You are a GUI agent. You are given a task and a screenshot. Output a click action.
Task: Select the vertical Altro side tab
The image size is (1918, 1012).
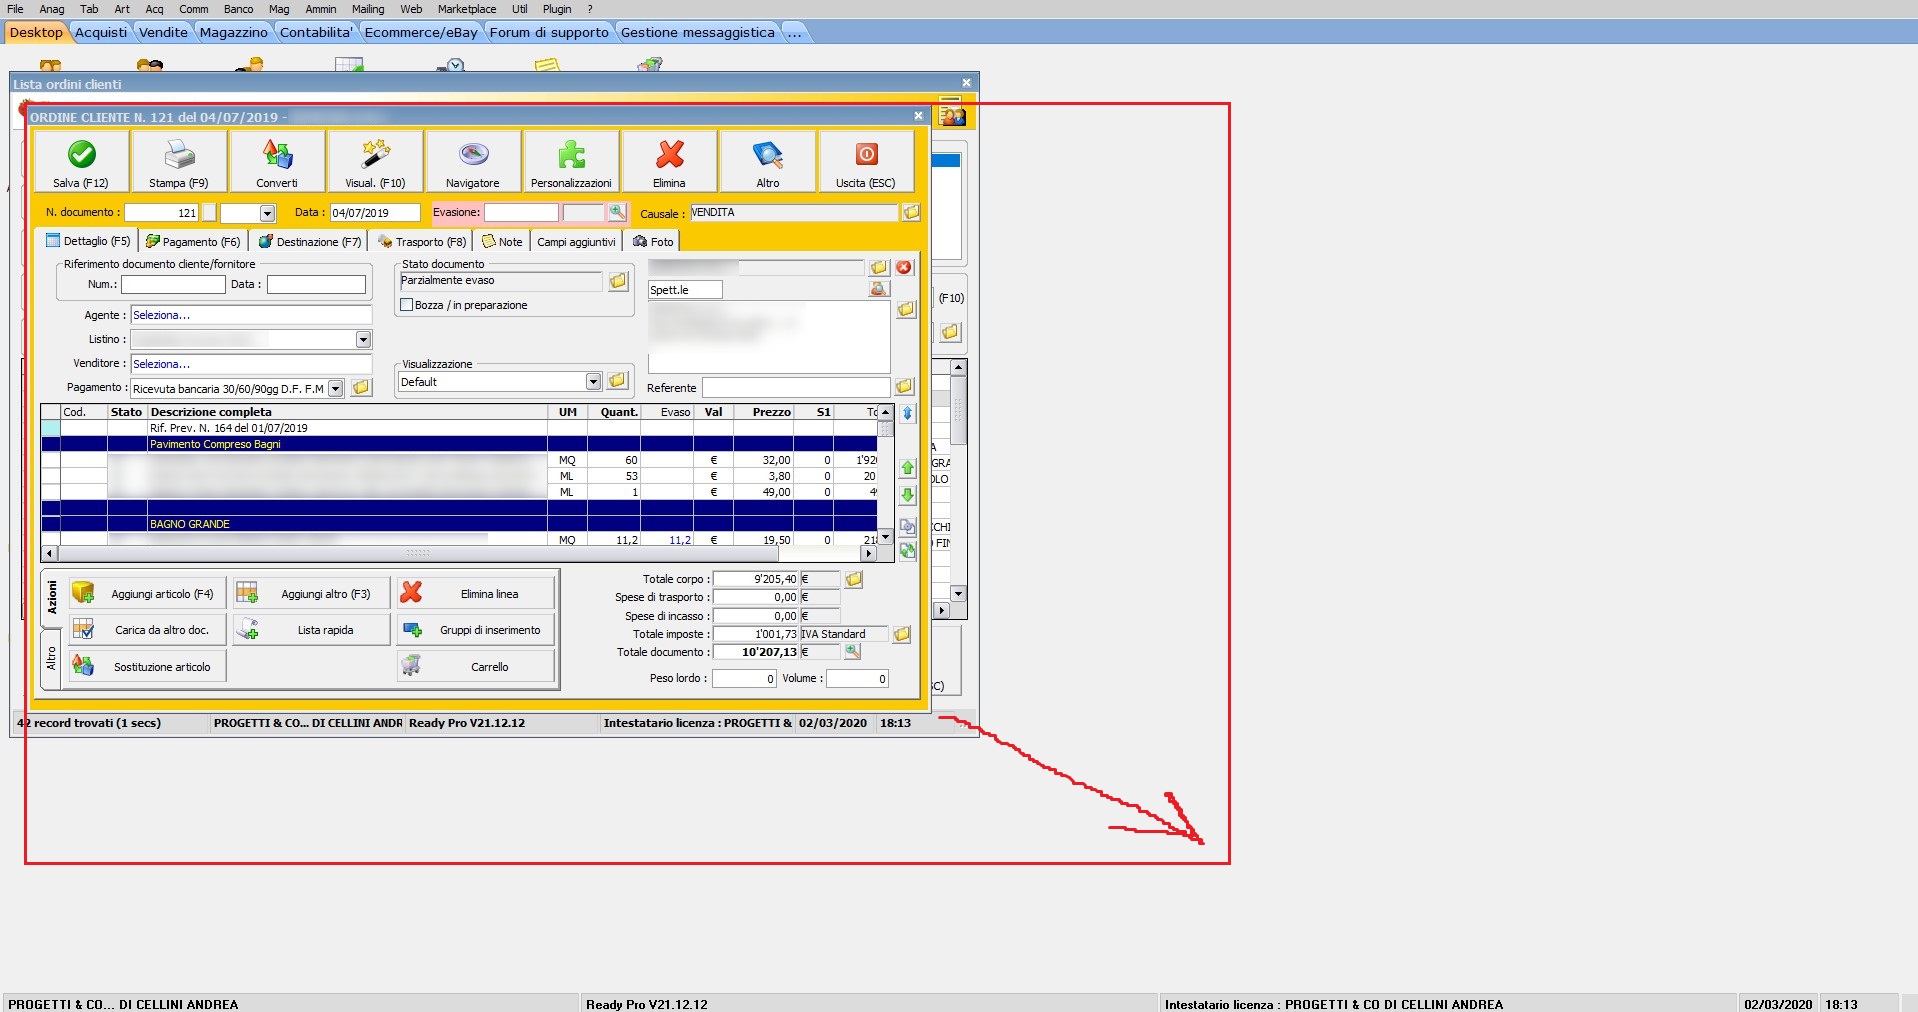(x=52, y=657)
